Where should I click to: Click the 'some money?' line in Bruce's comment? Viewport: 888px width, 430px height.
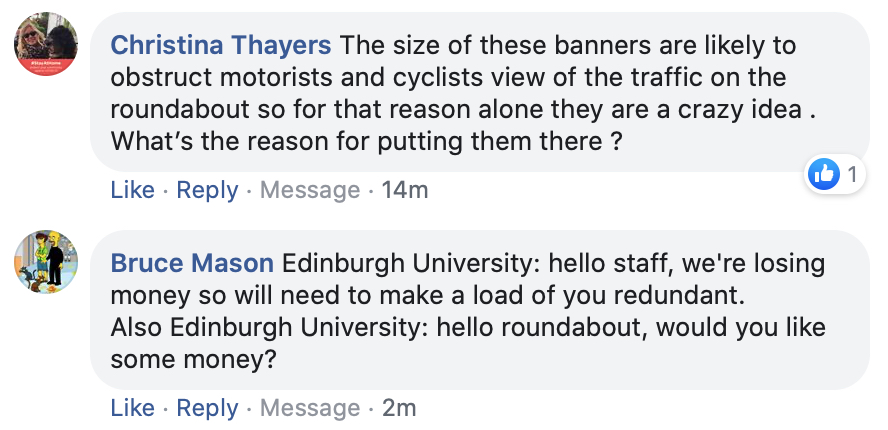193,360
